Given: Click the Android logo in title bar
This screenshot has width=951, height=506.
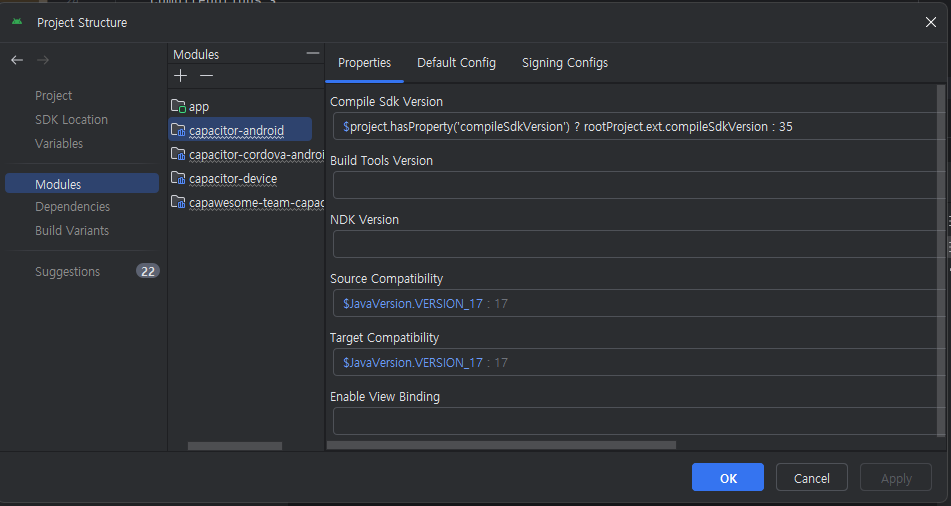Looking at the screenshot, I should click(x=17, y=22).
